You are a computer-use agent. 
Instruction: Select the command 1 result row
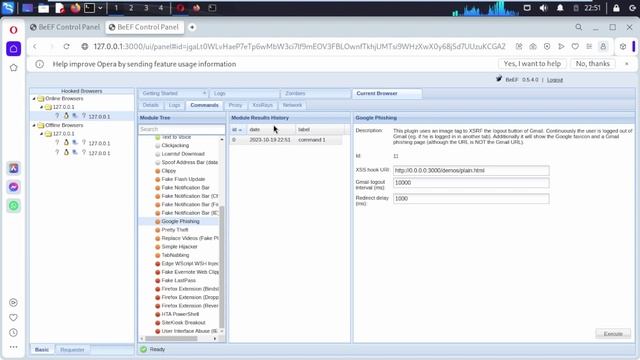point(286,140)
